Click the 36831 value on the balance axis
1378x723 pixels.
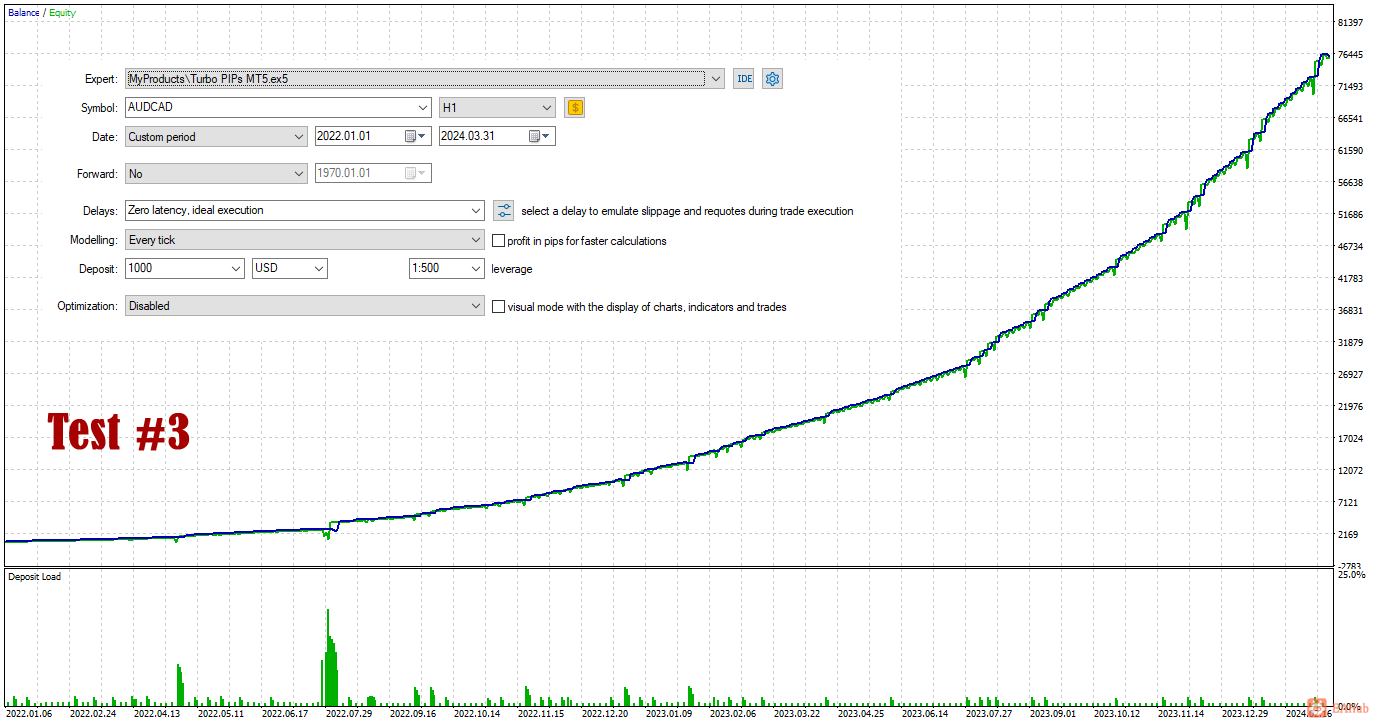(x=1350, y=310)
